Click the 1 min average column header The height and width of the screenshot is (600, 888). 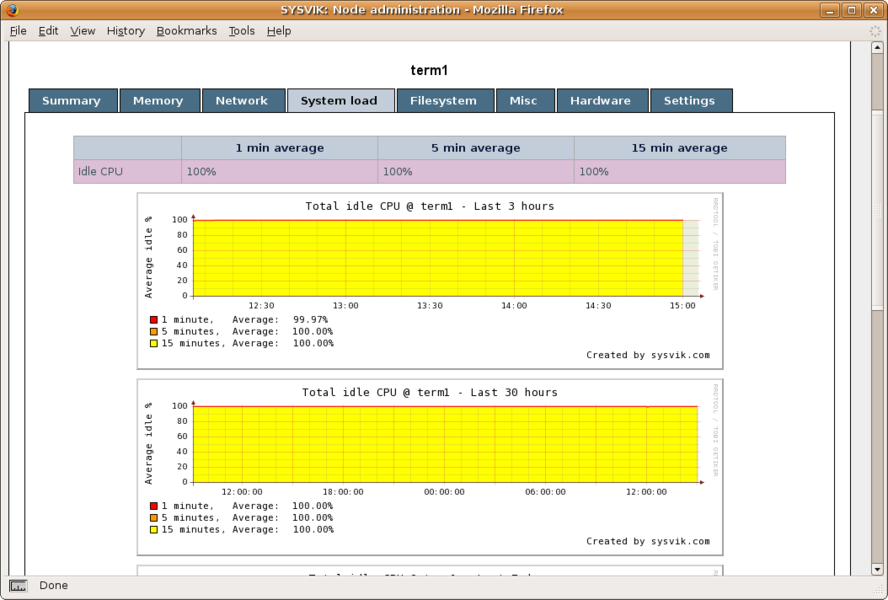click(280, 148)
